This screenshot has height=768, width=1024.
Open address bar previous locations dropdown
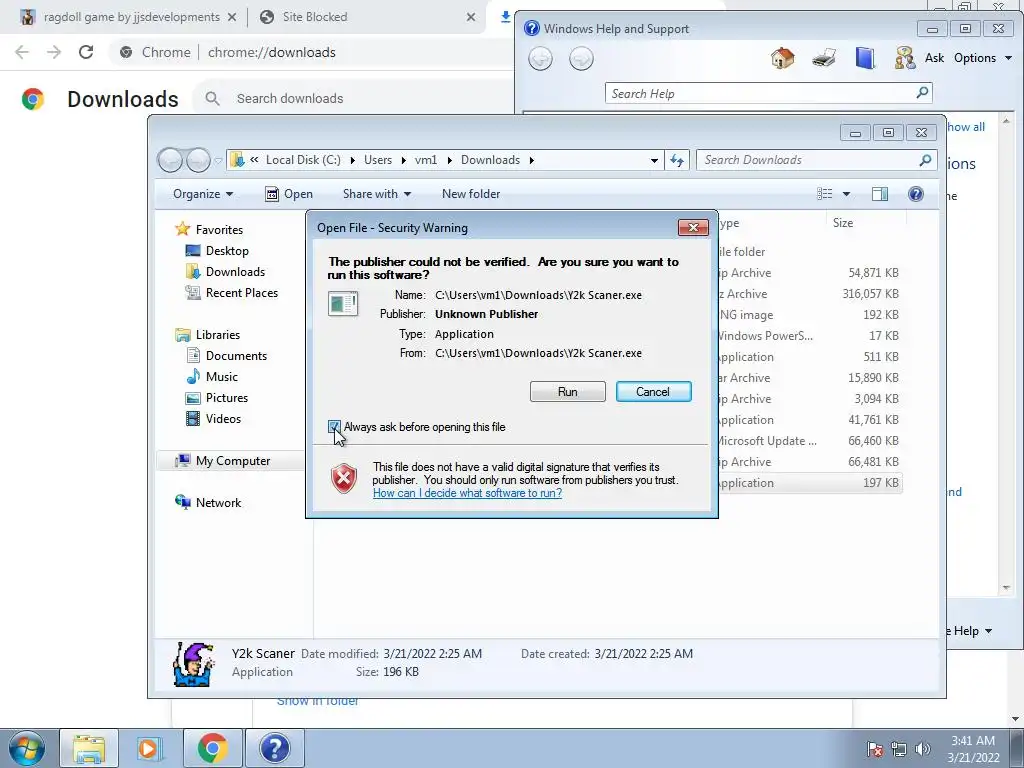tap(654, 161)
